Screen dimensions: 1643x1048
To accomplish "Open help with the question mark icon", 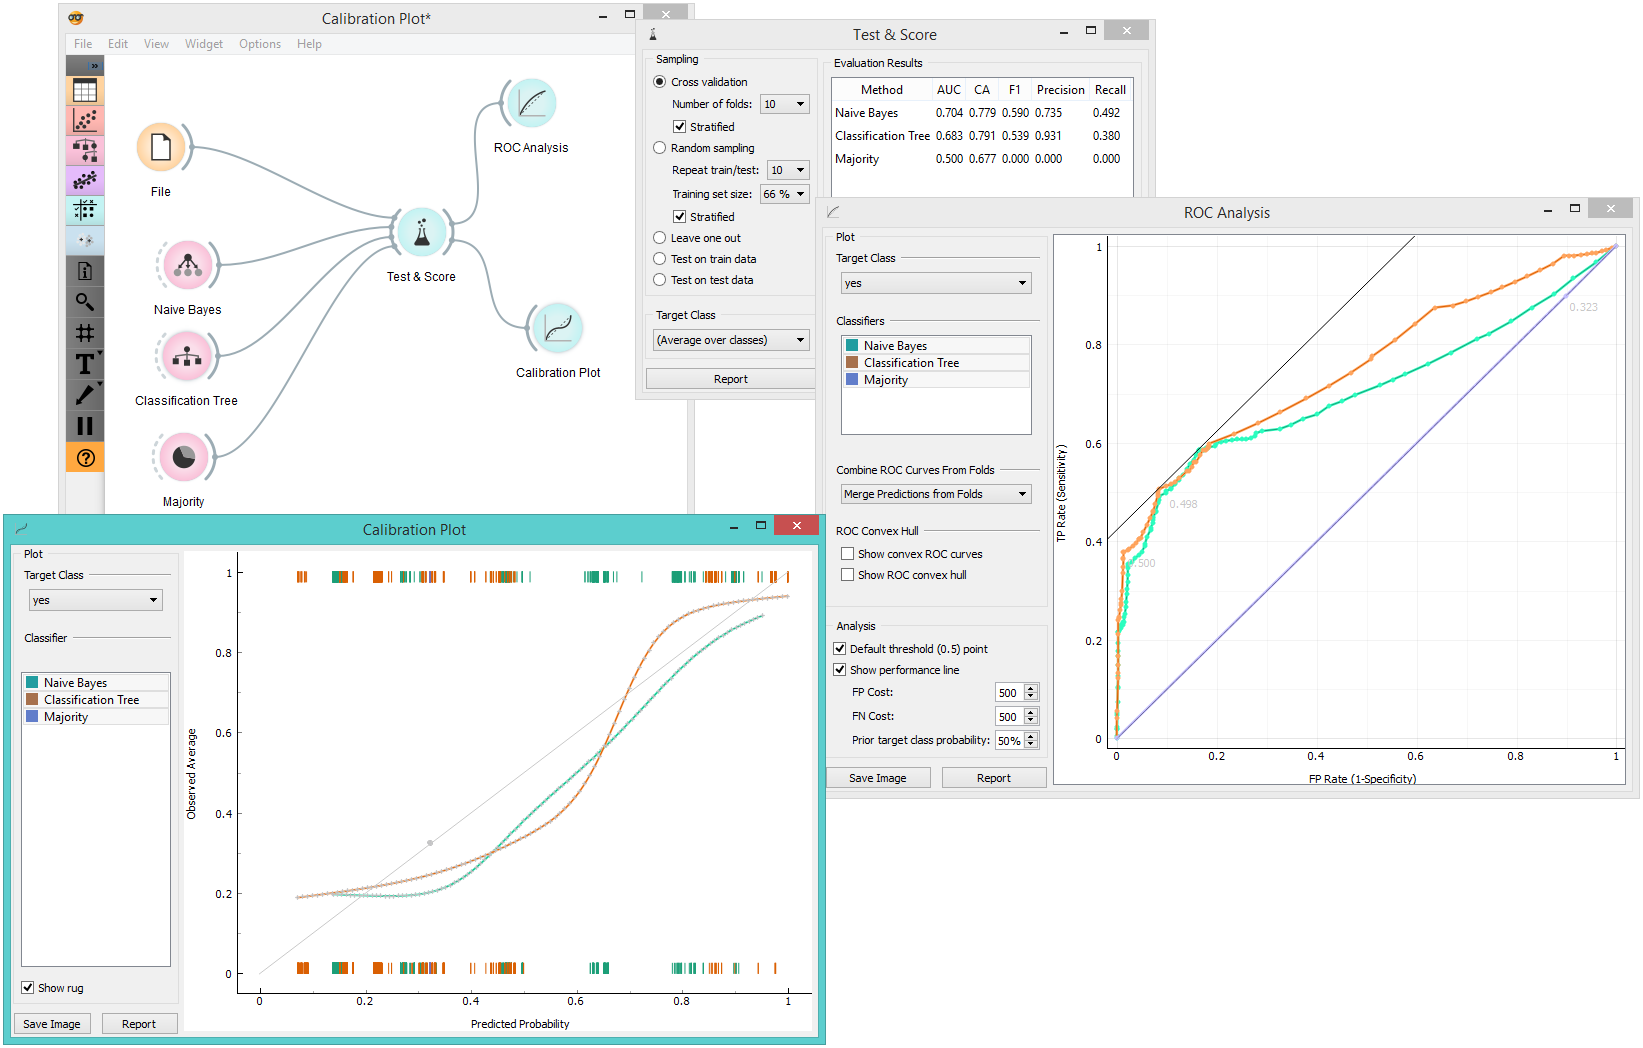I will tap(85, 458).
